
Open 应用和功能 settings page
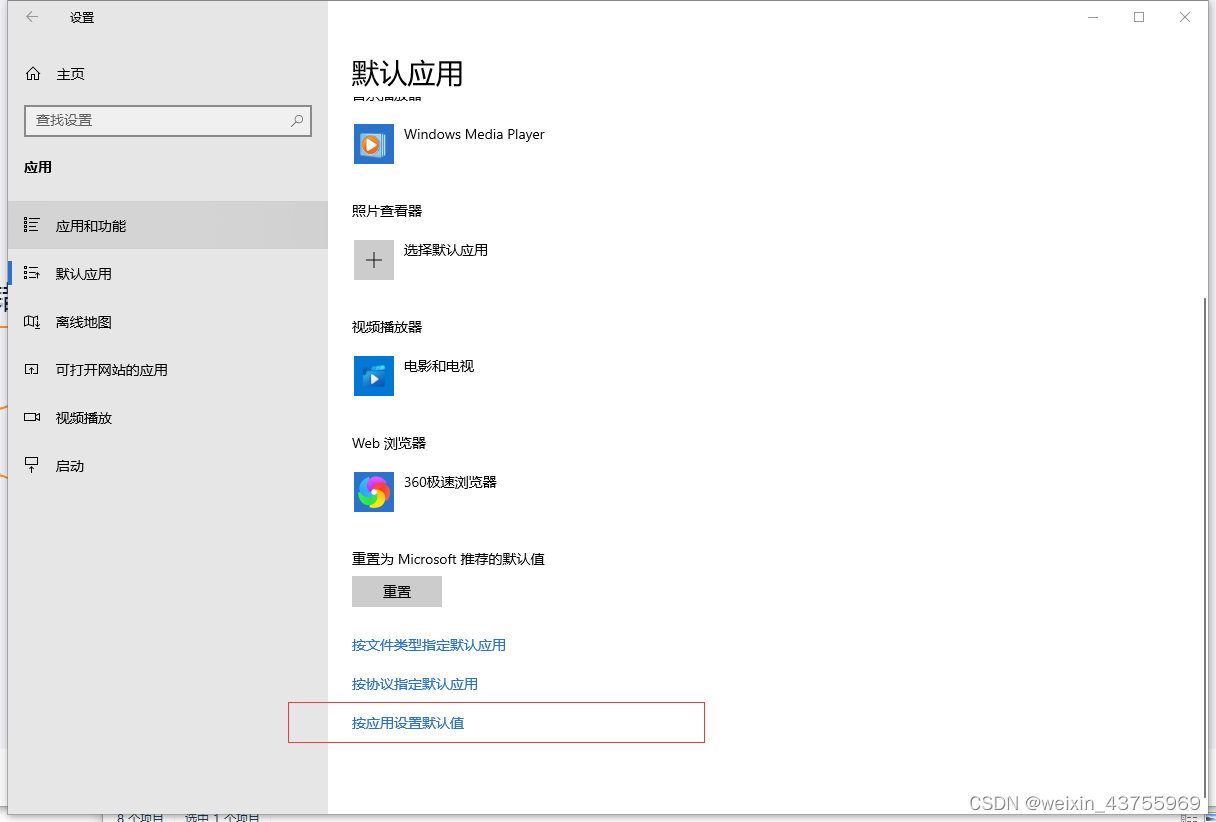(168, 225)
